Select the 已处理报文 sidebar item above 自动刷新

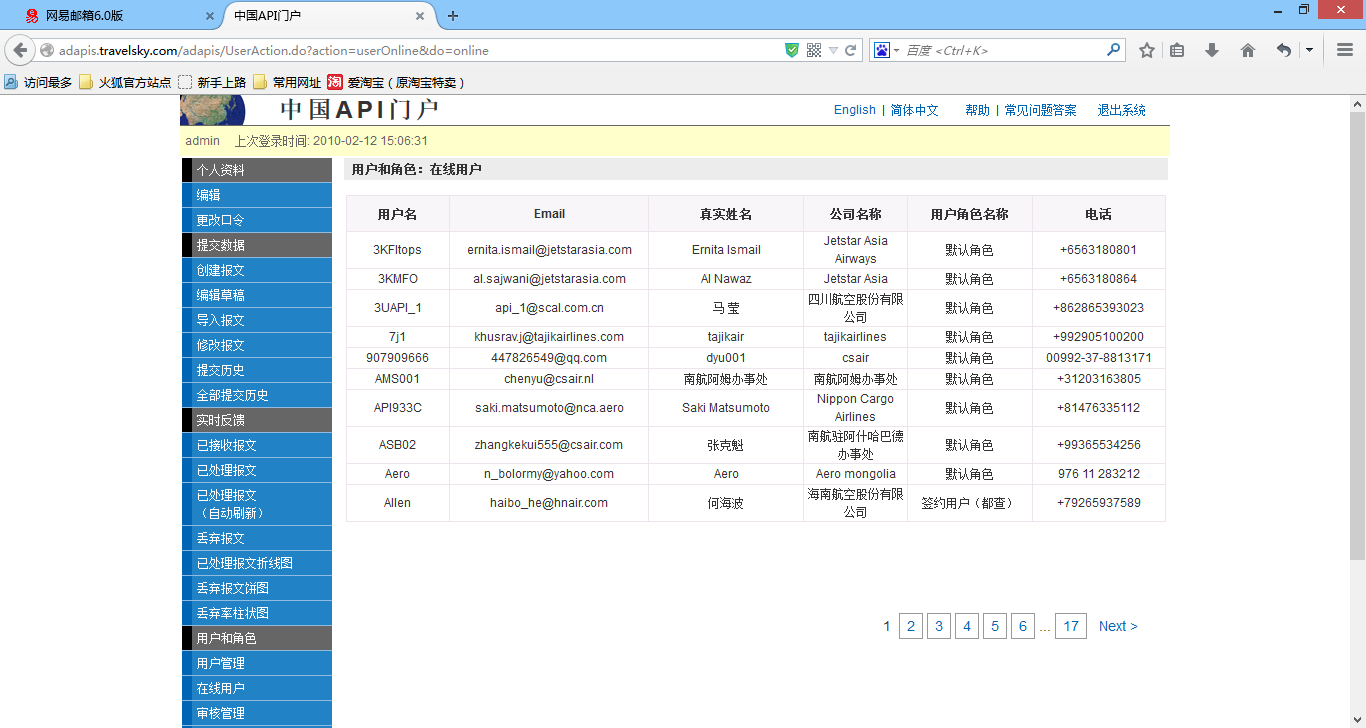click(257, 470)
